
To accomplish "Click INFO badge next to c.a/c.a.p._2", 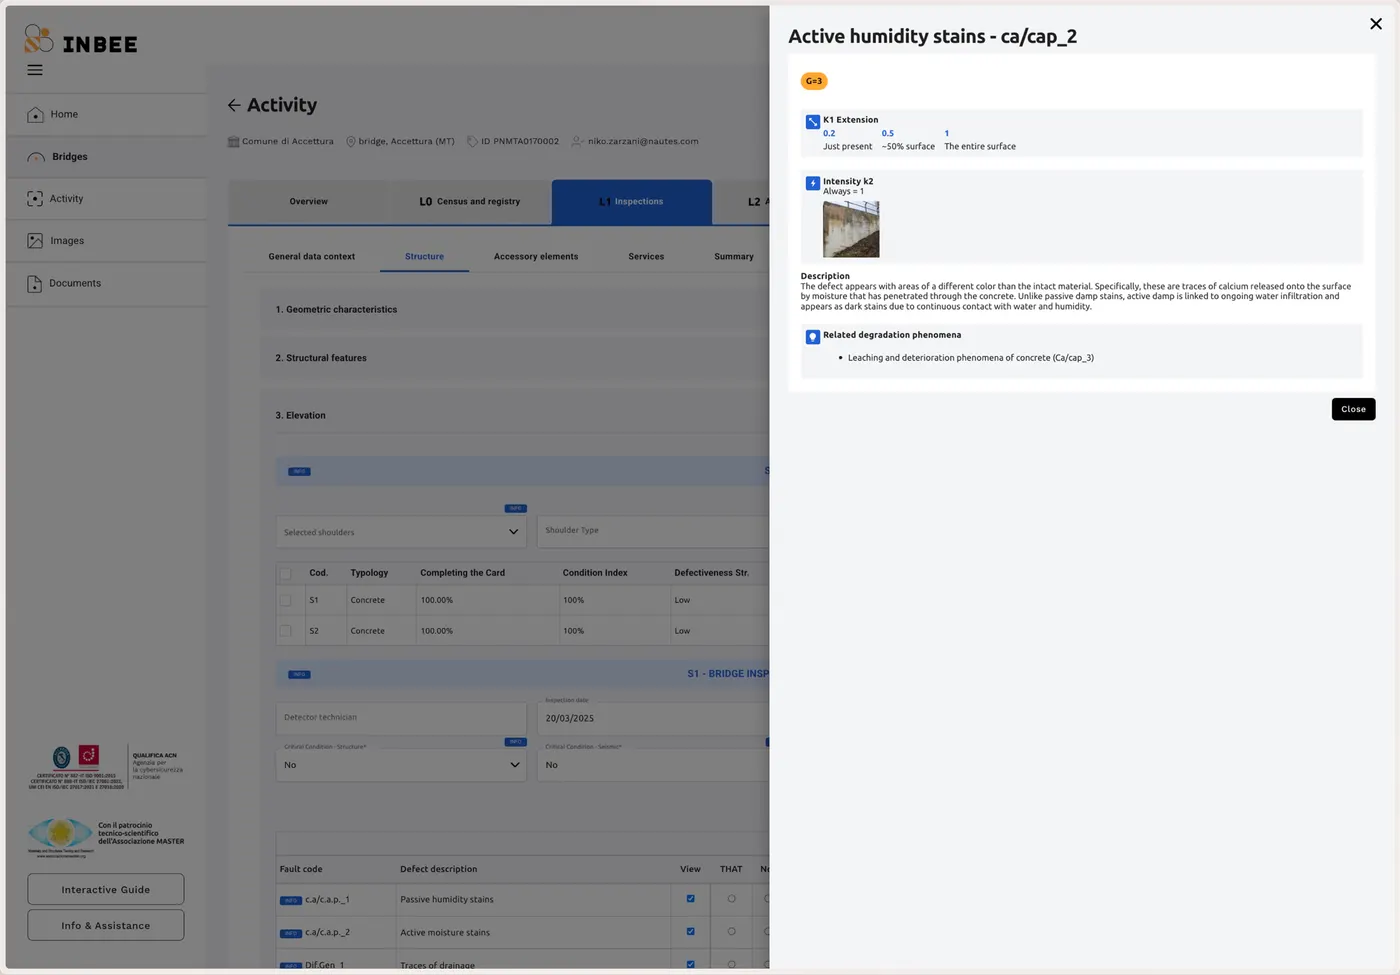I will [x=291, y=934].
